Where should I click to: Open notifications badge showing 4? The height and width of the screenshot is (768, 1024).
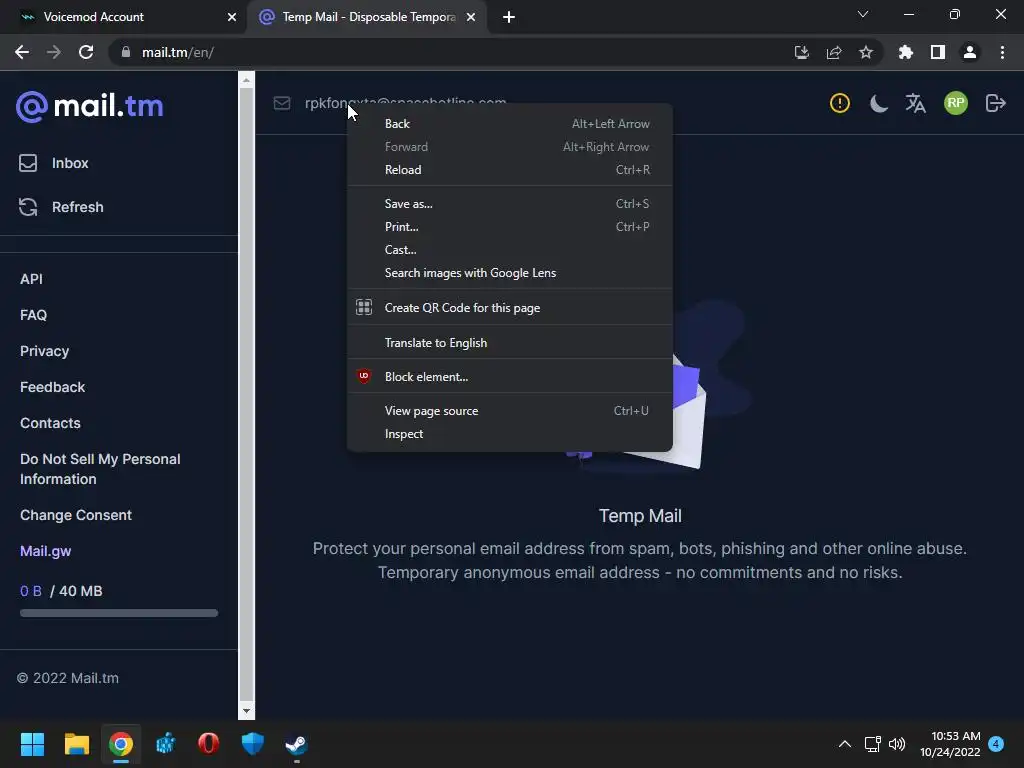(x=996, y=744)
